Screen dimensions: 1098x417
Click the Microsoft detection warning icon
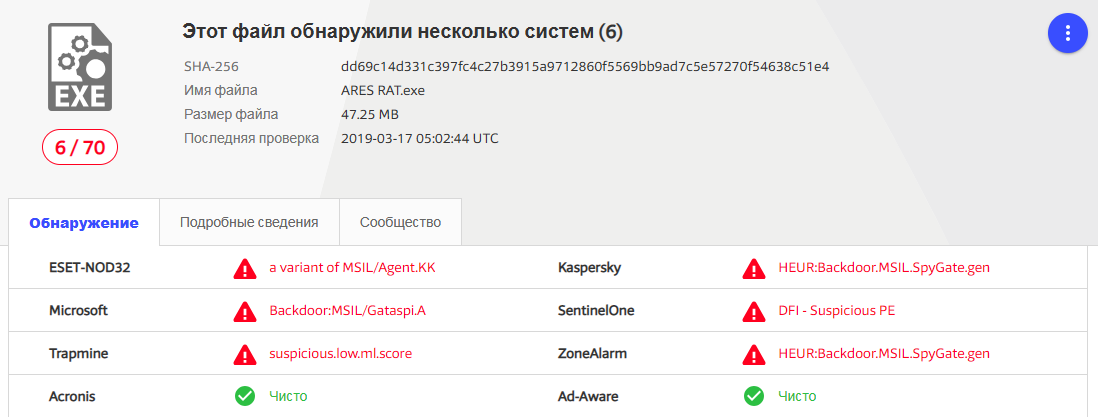click(x=244, y=311)
